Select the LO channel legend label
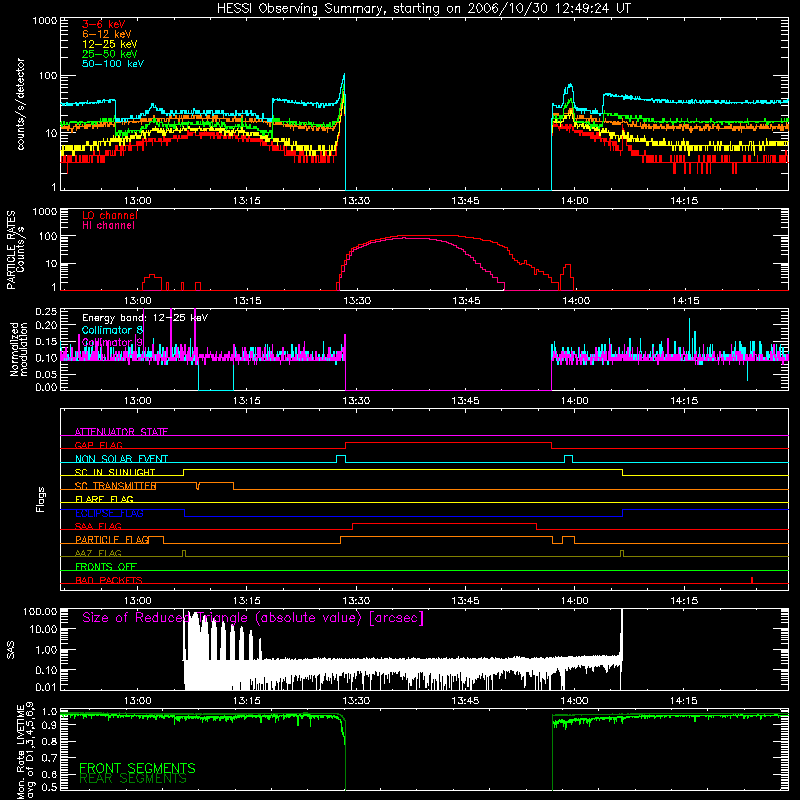Screen dimensions: 800x800 tap(110, 215)
